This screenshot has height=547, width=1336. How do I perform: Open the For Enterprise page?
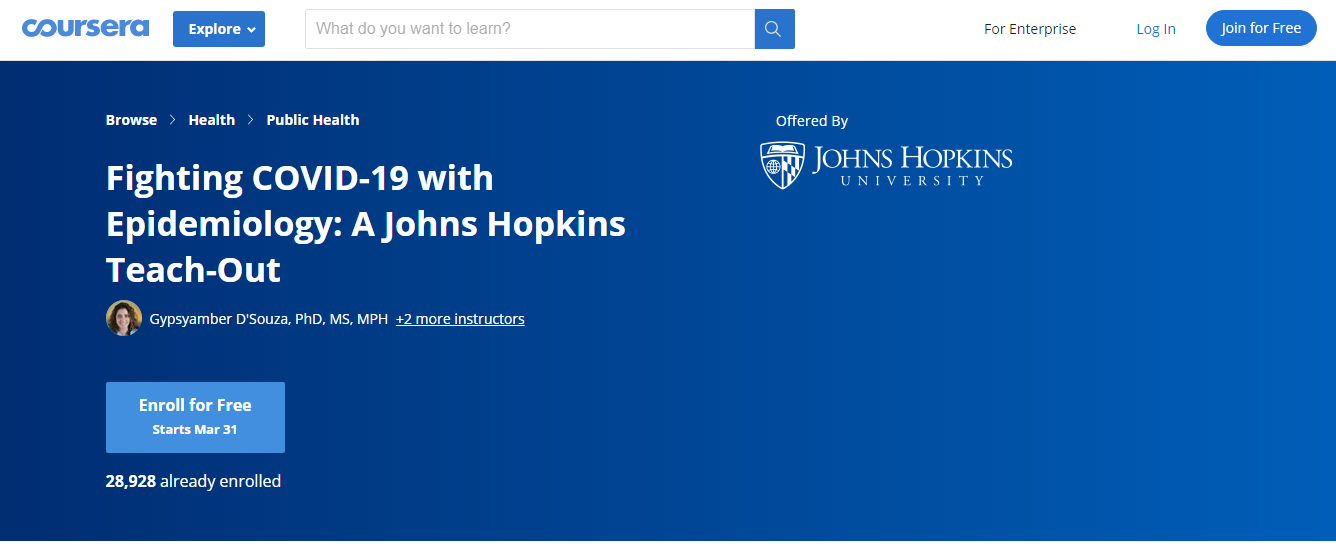tap(1029, 29)
